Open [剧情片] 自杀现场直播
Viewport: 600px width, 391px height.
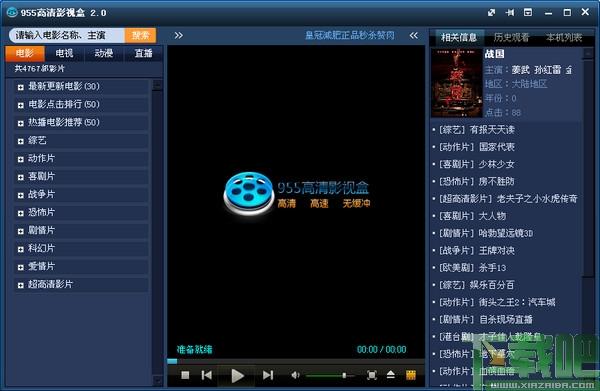(x=486, y=319)
